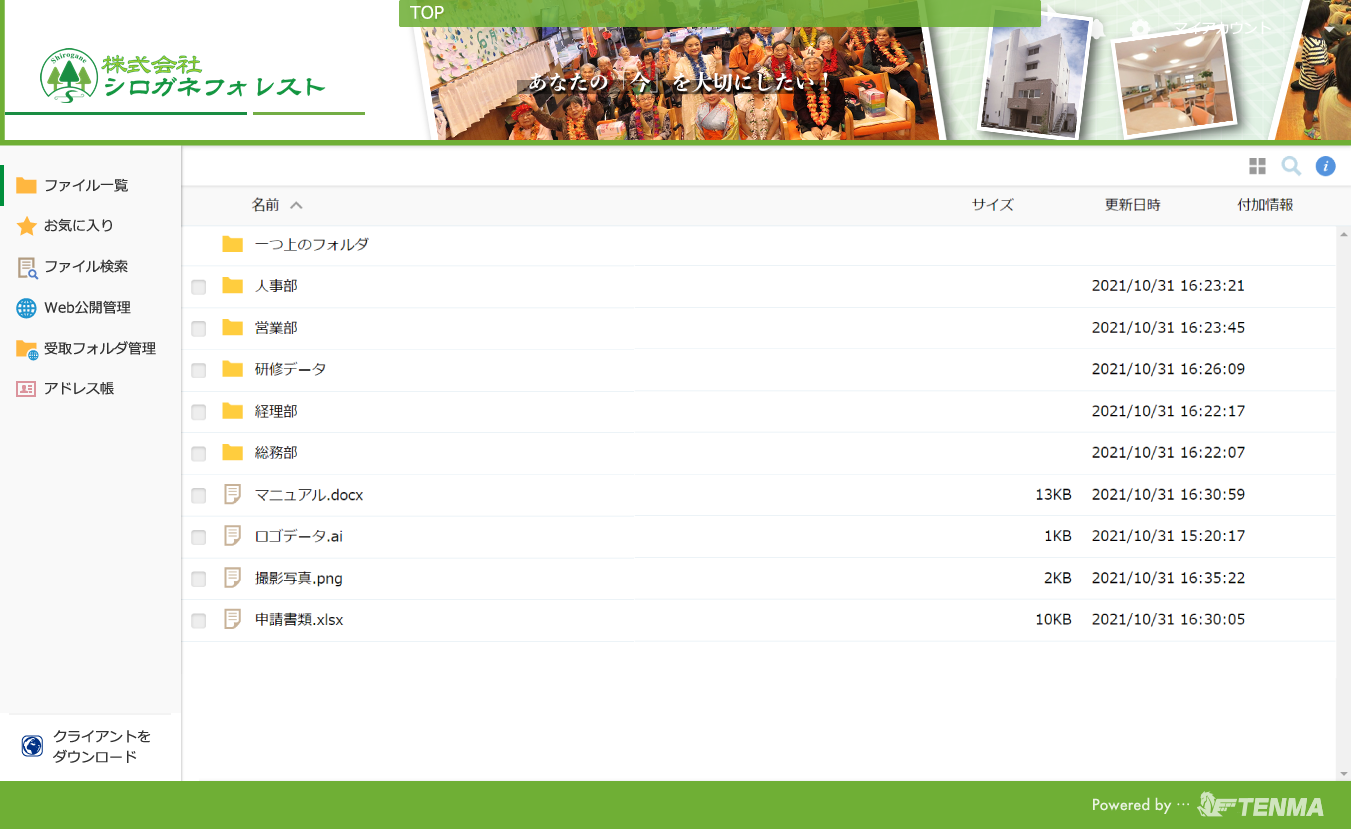Go to 一つ上のフォルダ

click(x=311, y=244)
